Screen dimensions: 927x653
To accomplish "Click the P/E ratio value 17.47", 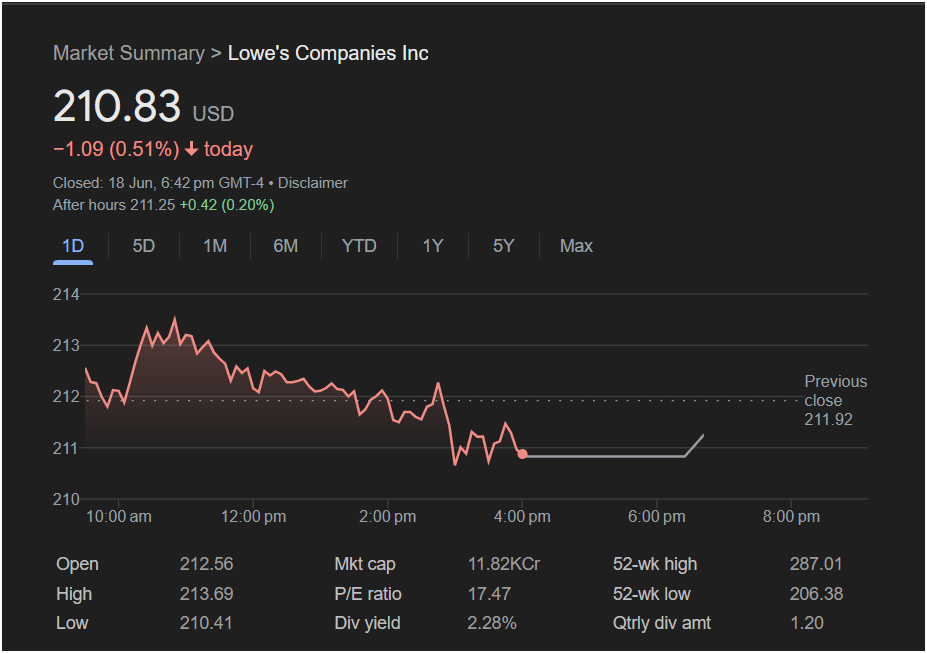I will click(489, 593).
